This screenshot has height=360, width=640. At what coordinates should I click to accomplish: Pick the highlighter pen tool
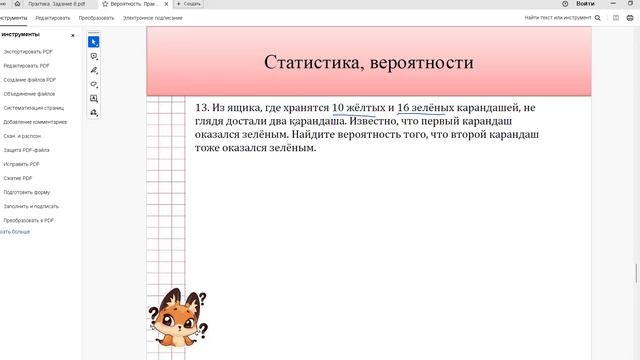(93, 70)
